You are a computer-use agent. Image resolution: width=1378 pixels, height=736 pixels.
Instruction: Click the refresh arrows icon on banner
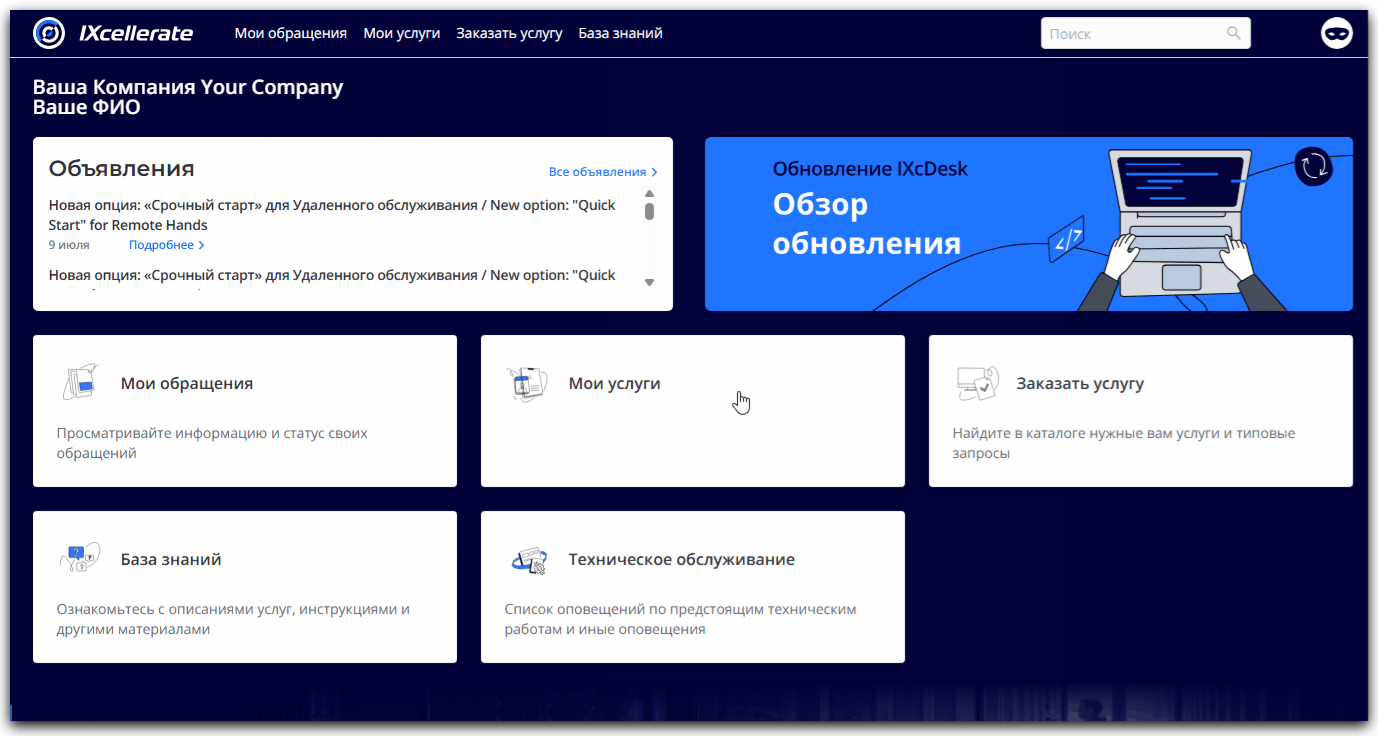coord(1313,166)
